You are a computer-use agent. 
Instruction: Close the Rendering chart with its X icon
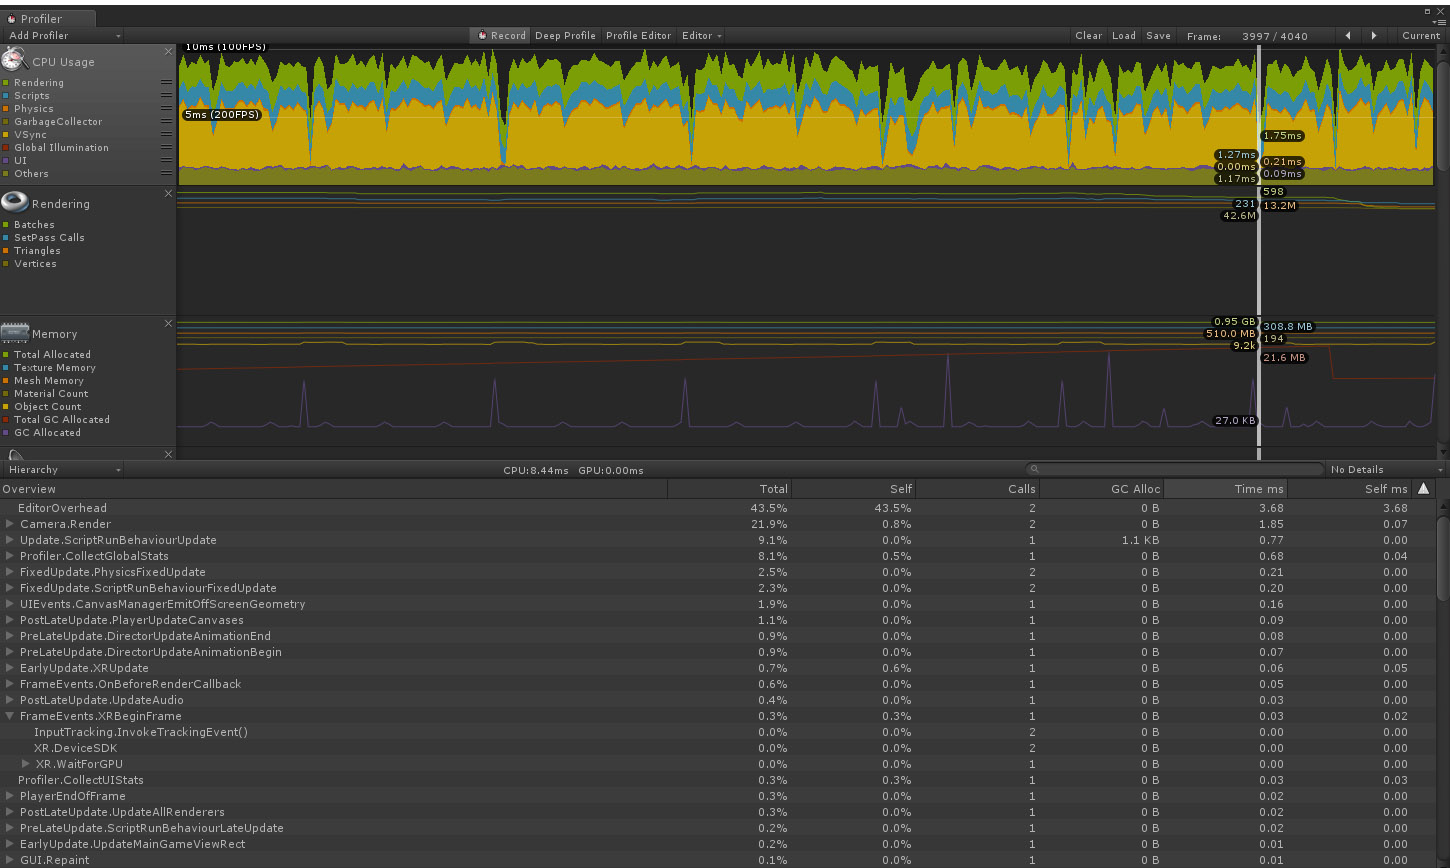point(168,193)
